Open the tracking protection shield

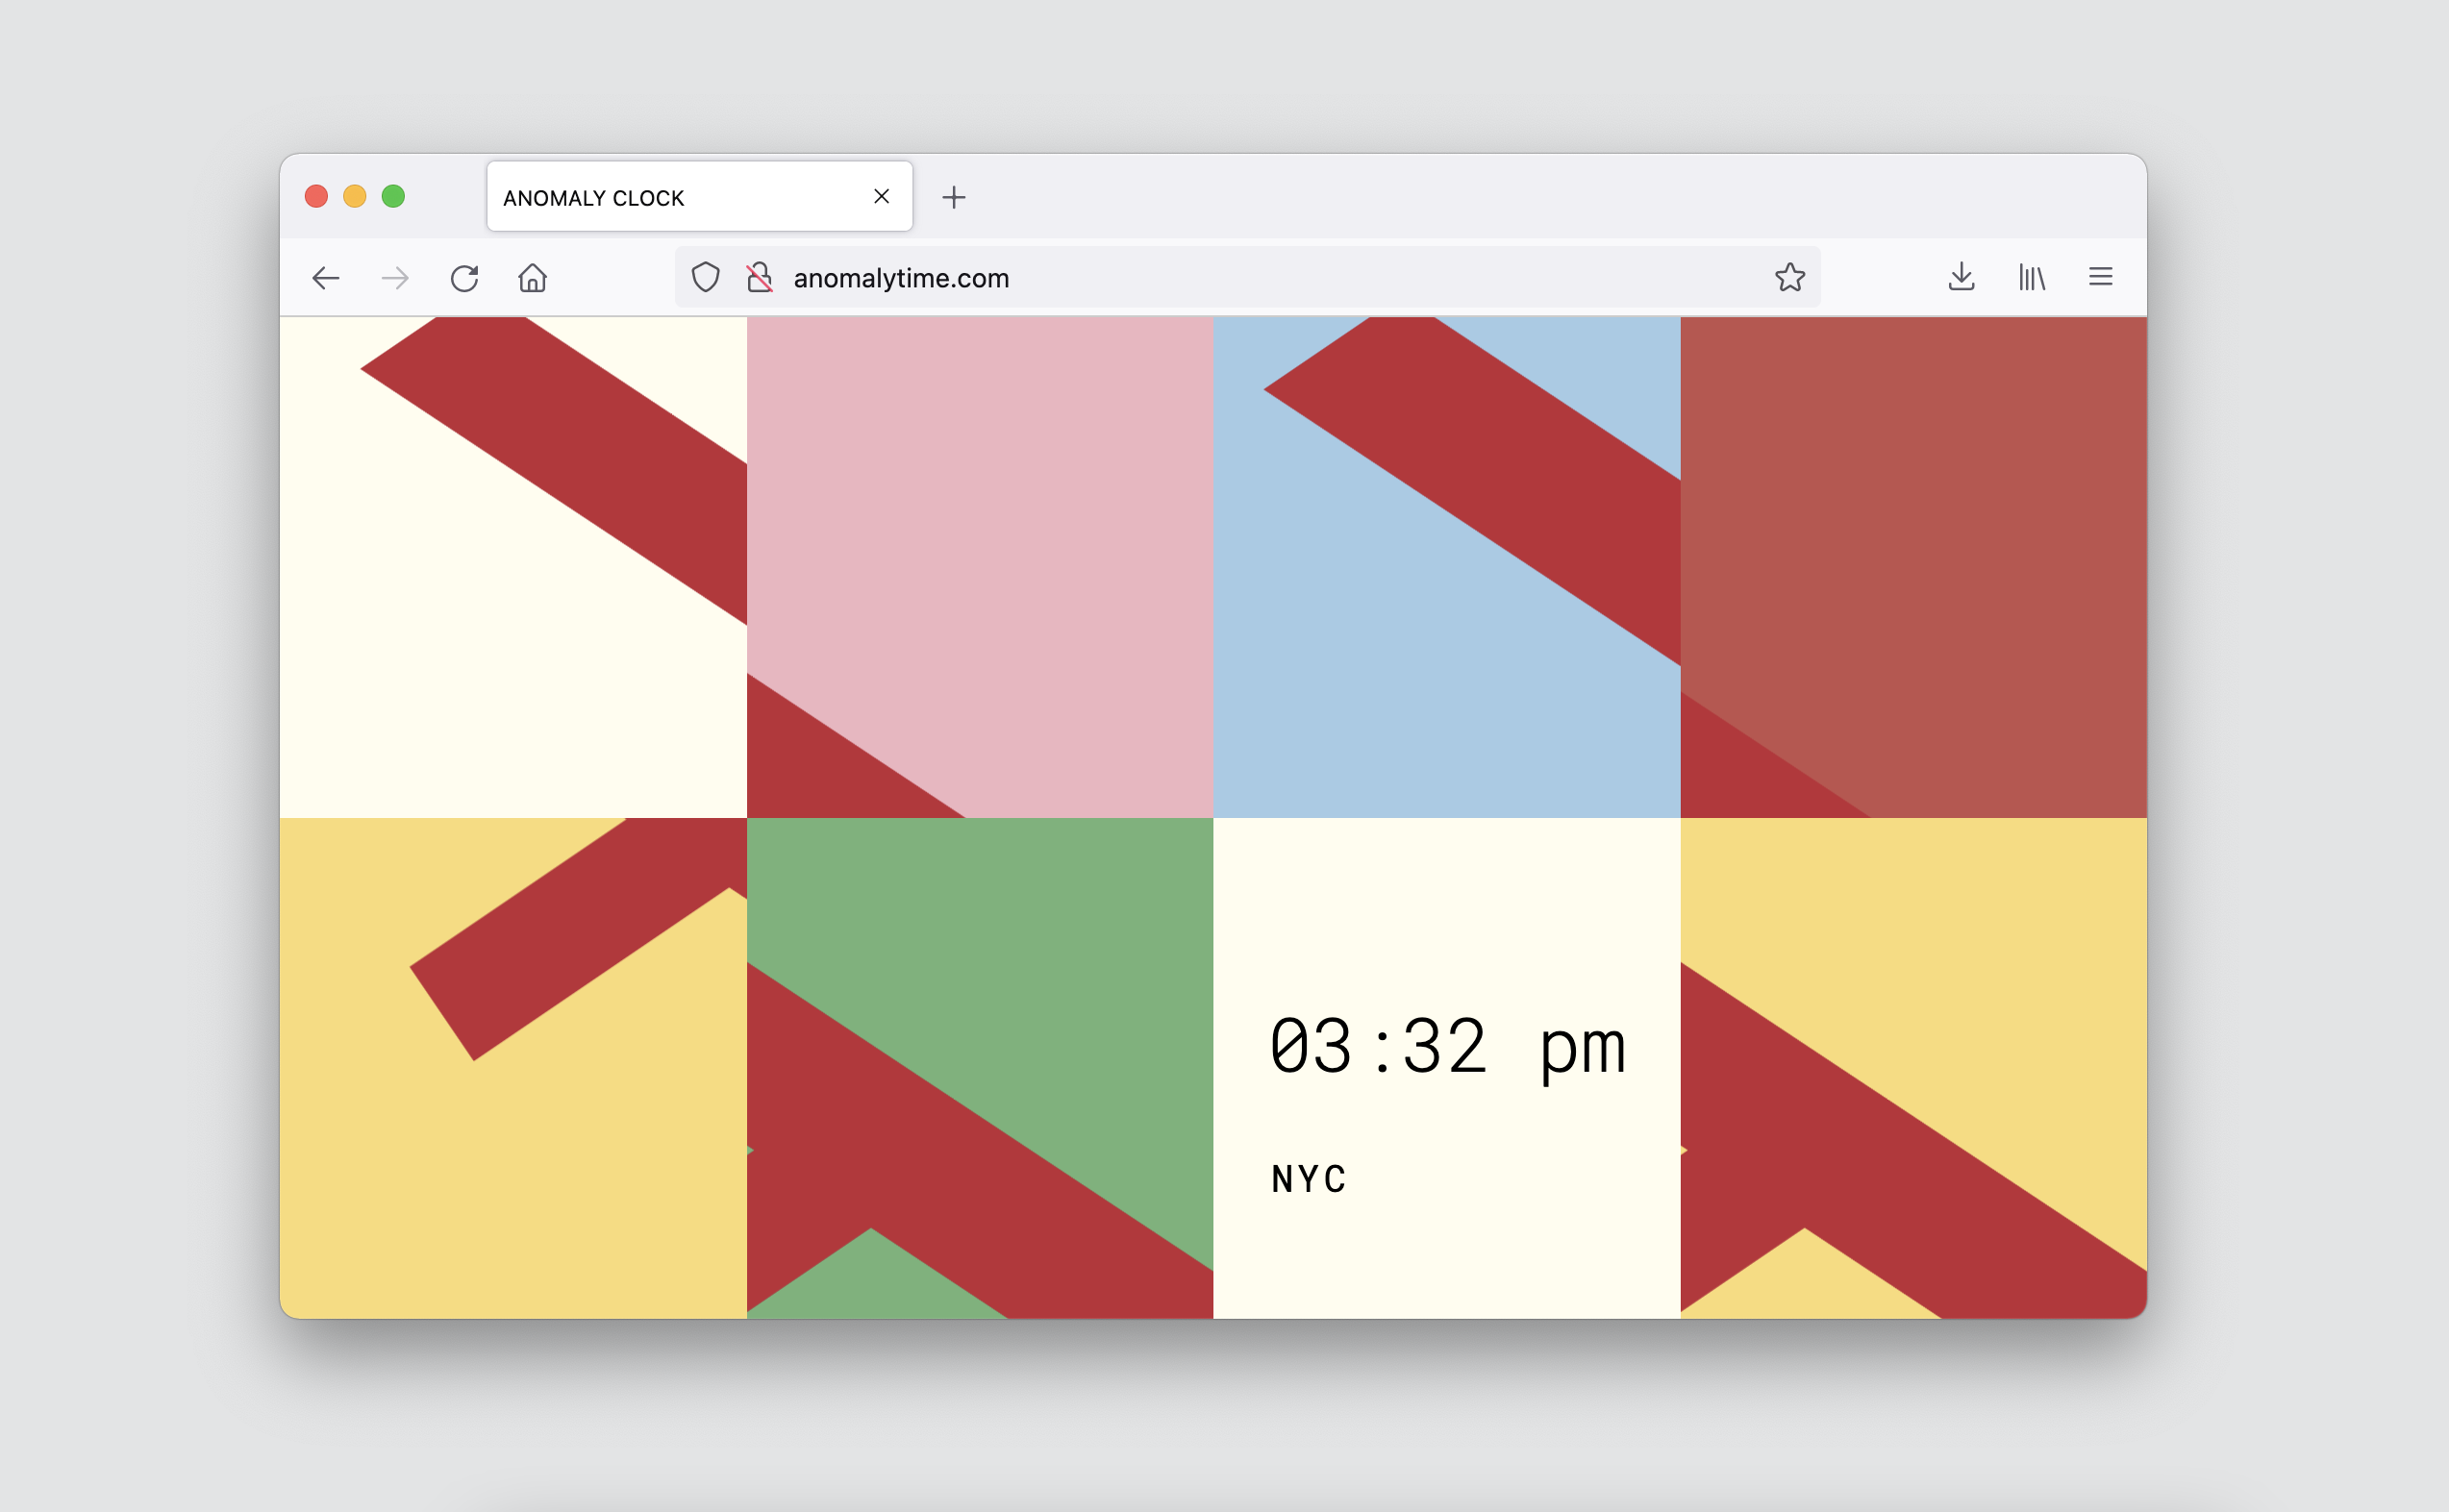(x=706, y=277)
